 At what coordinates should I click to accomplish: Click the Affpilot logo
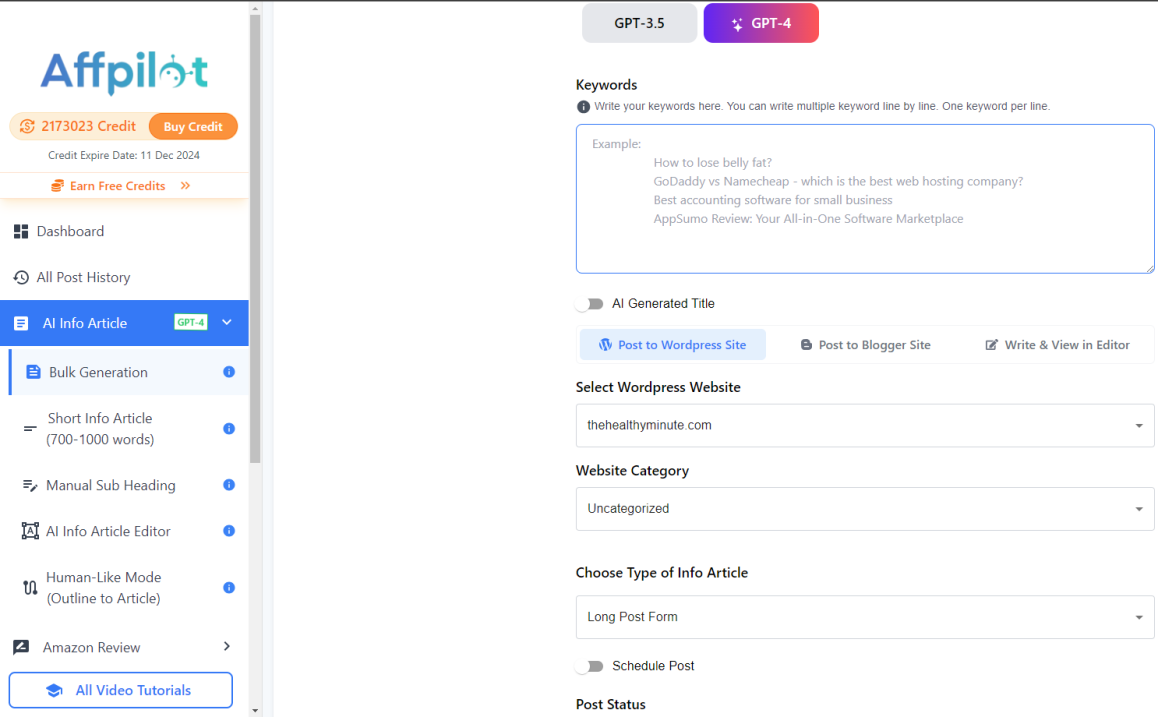tap(124, 72)
